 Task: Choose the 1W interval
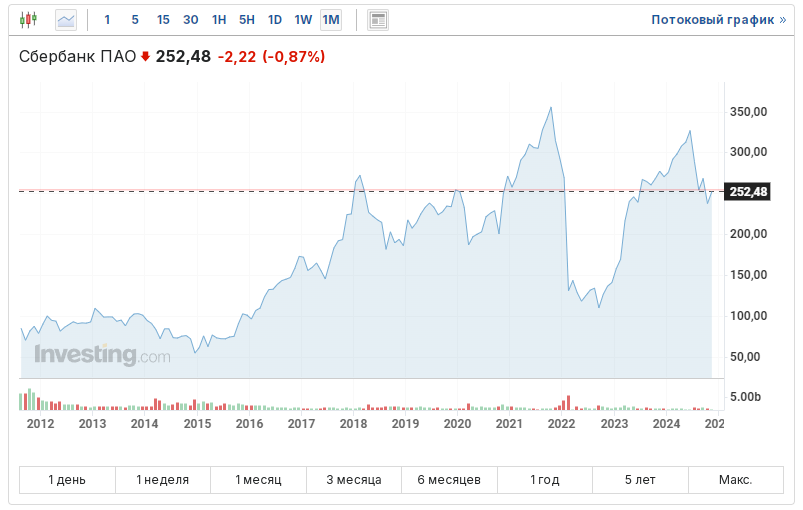tap(303, 20)
